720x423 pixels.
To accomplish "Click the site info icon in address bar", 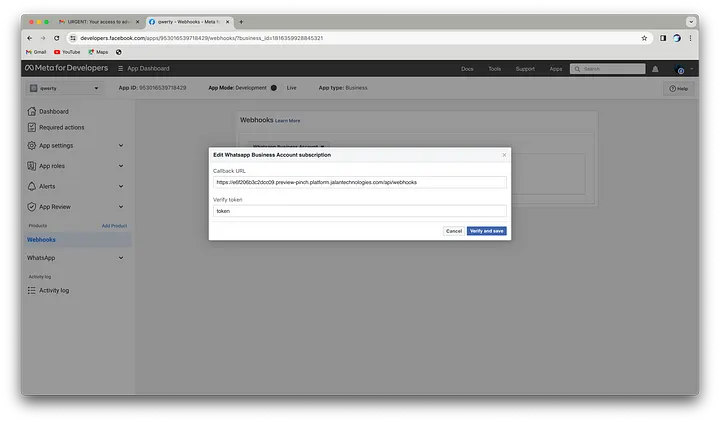I will 73,38.
